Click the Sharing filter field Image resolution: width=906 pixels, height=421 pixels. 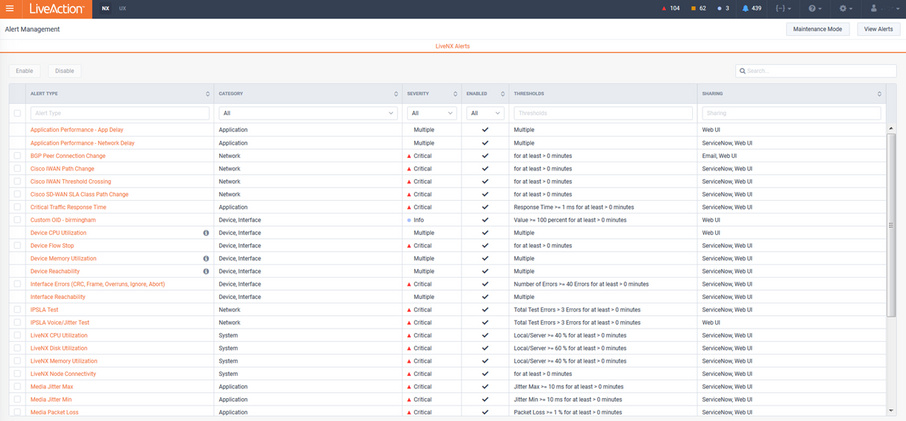(x=792, y=113)
